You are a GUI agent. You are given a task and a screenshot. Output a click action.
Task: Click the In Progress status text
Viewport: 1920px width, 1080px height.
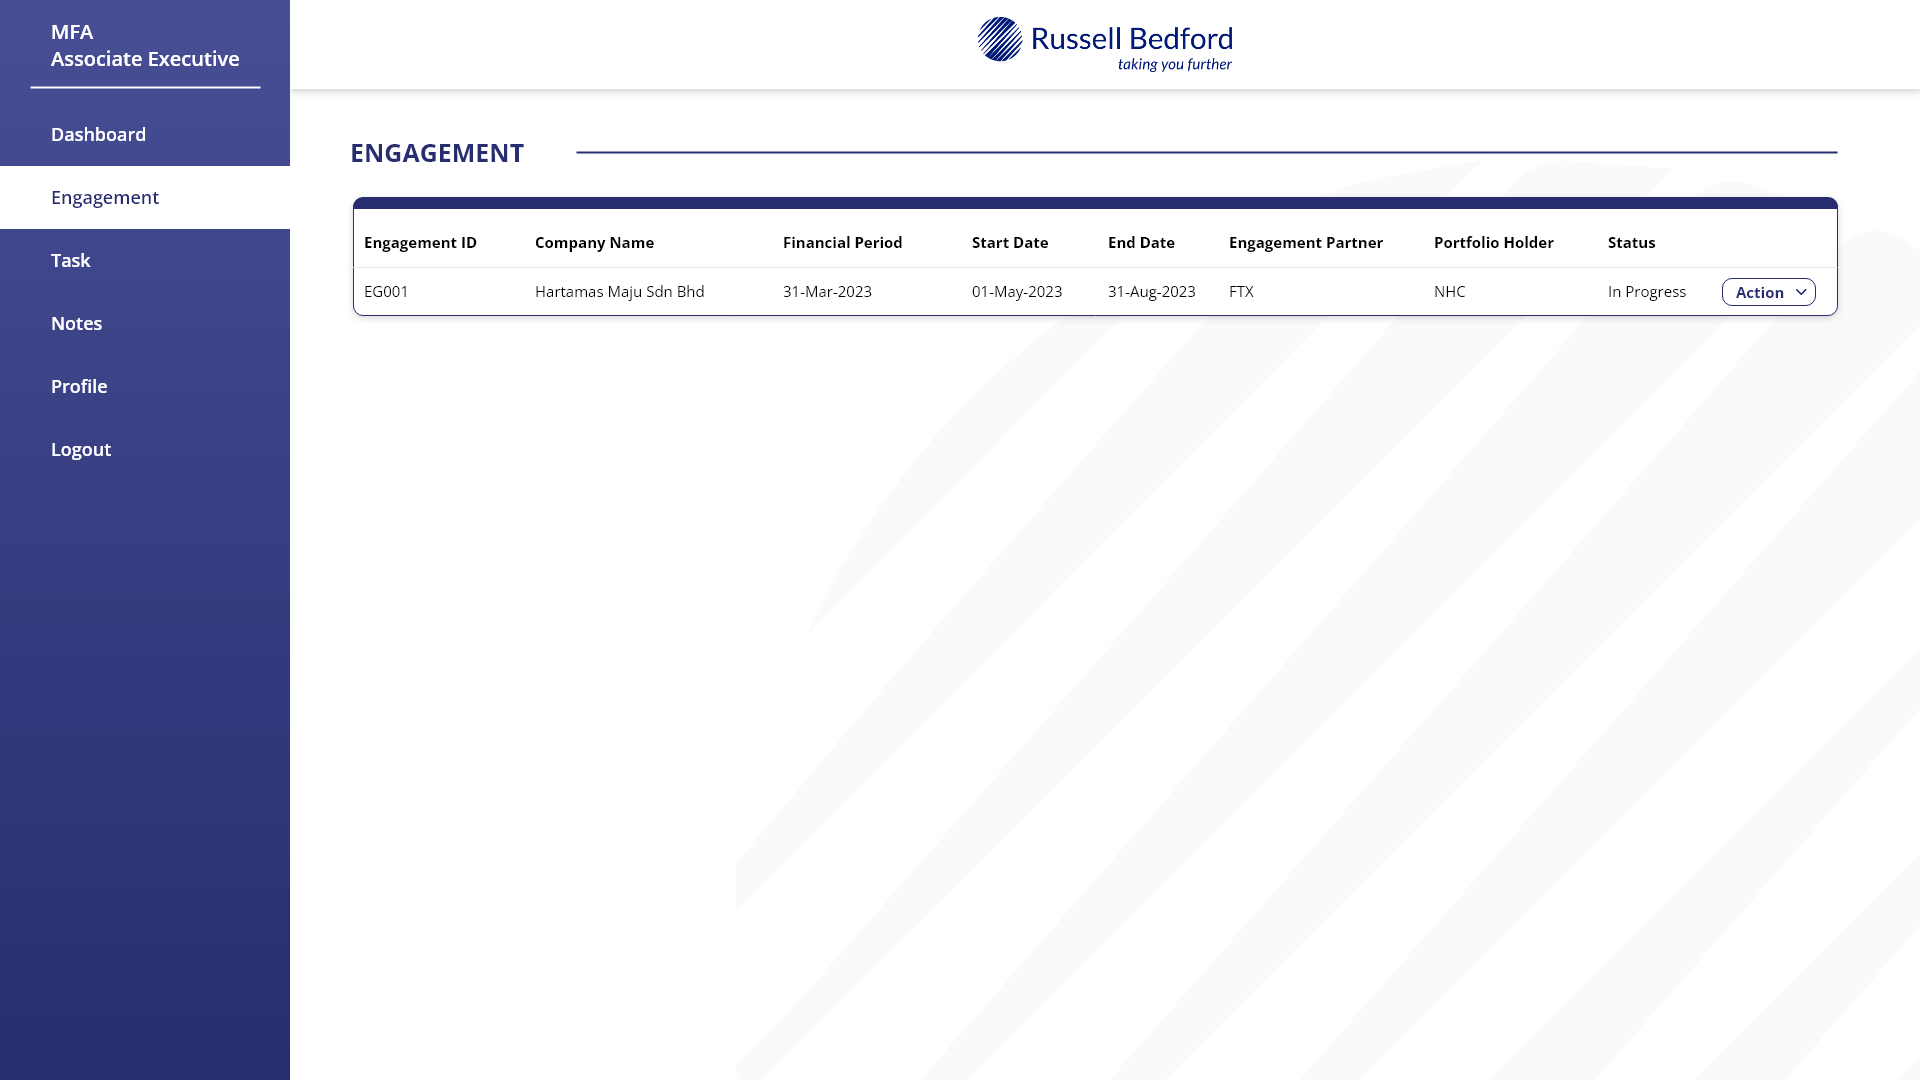point(1646,292)
